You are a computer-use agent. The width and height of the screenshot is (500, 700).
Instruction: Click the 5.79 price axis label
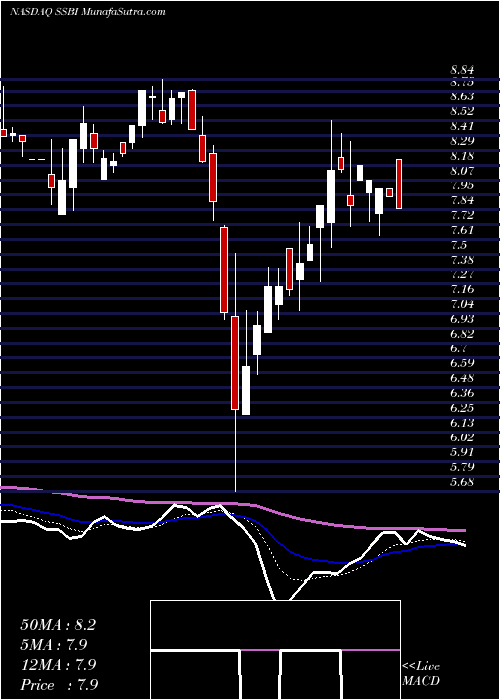pyautogui.click(x=462, y=467)
